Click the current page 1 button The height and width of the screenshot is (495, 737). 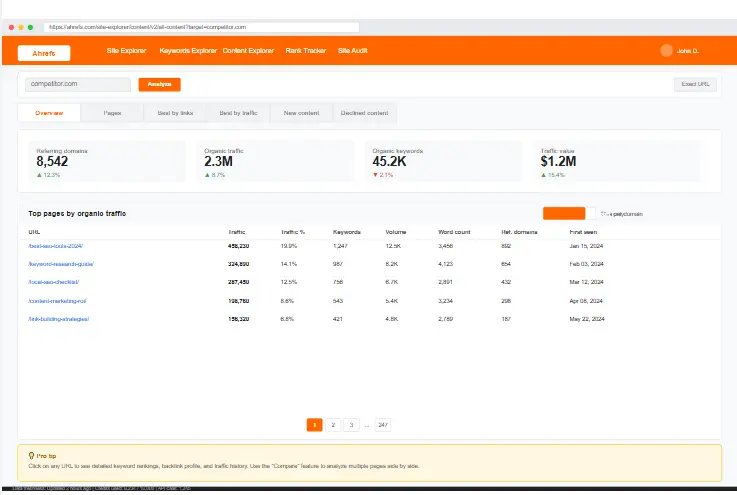(314, 425)
